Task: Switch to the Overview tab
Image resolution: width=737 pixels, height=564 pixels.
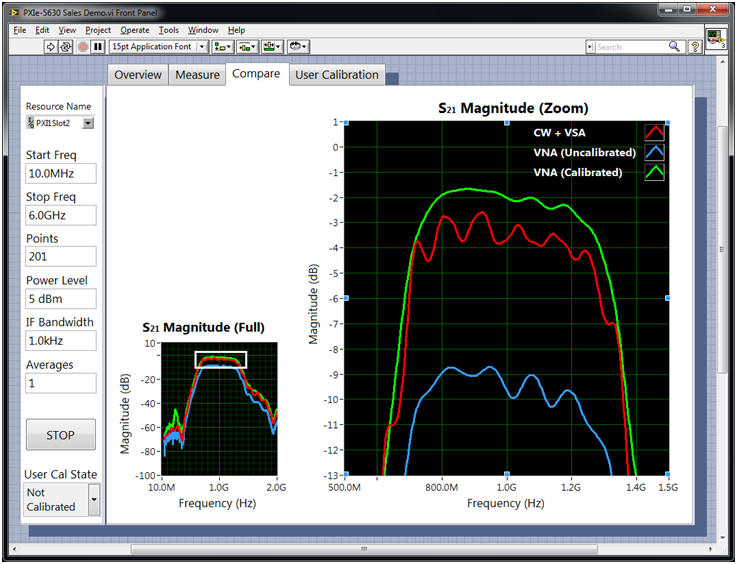Action: click(138, 75)
